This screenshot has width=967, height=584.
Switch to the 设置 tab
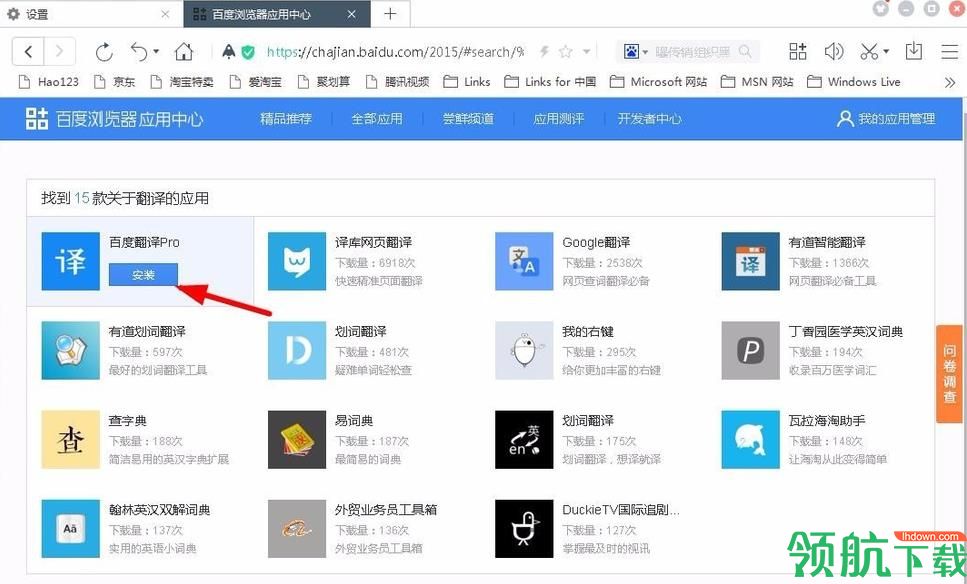click(91, 14)
